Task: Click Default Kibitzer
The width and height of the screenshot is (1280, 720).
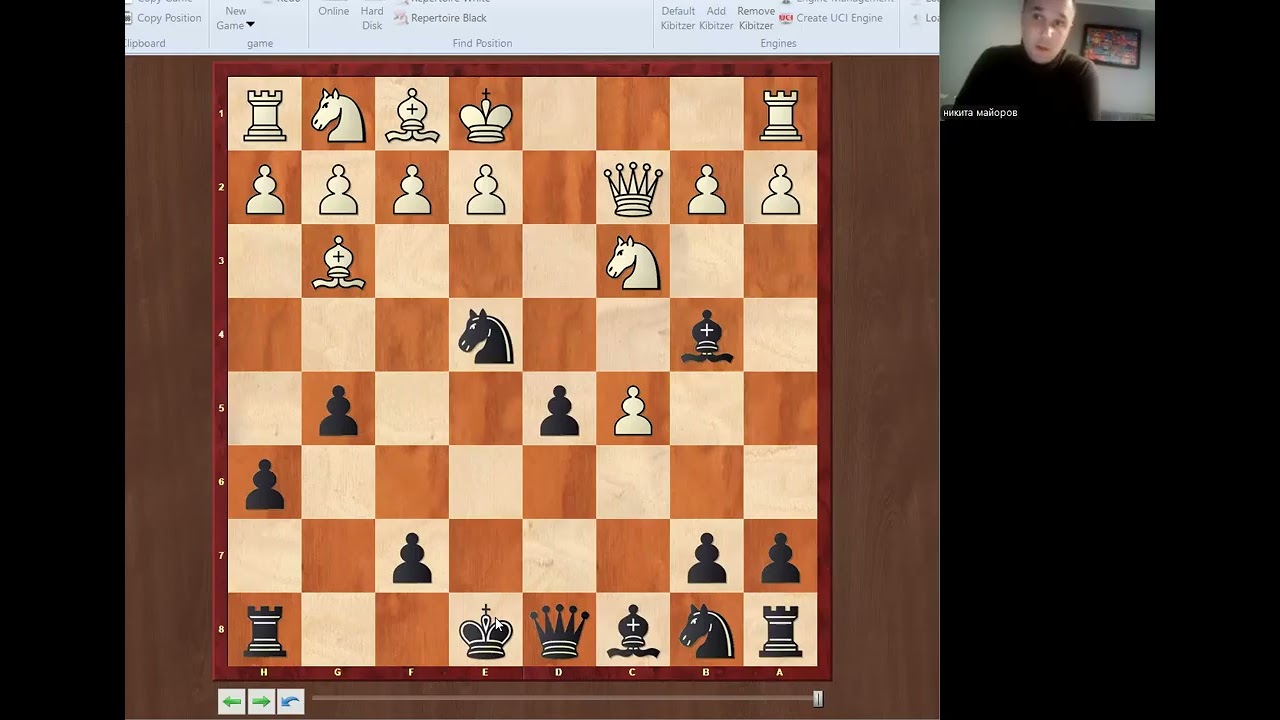Action: tap(678, 18)
